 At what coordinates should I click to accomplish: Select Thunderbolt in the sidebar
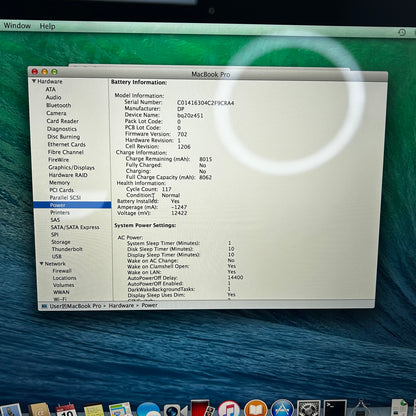(67, 249)
